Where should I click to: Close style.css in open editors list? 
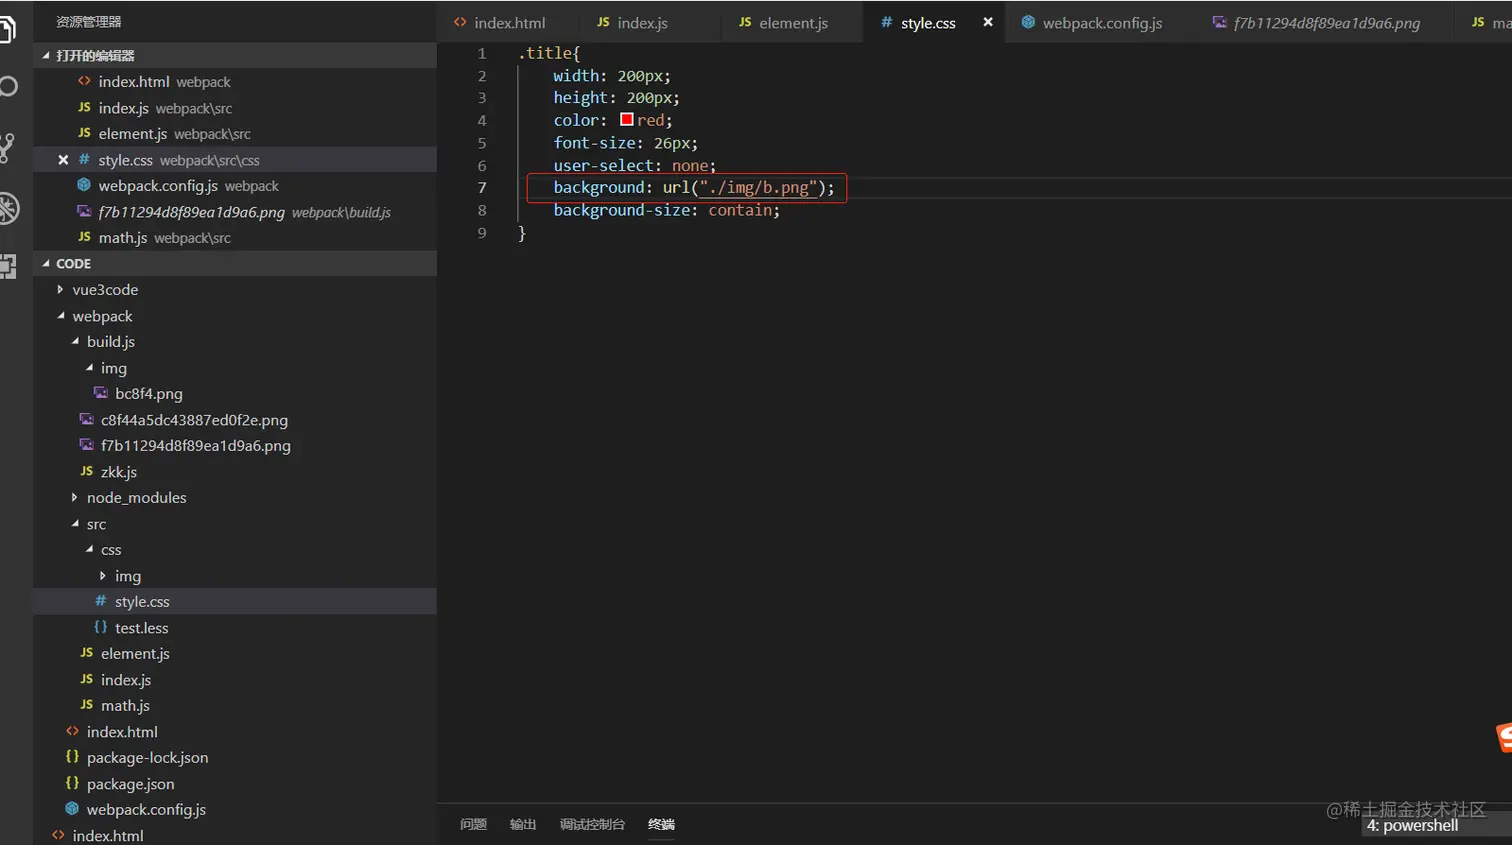point(63,160)
